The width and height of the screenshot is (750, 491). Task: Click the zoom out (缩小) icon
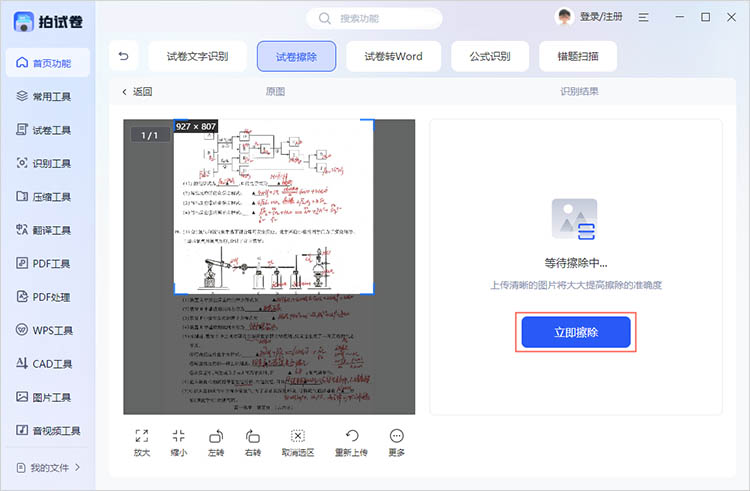(178, 436)
